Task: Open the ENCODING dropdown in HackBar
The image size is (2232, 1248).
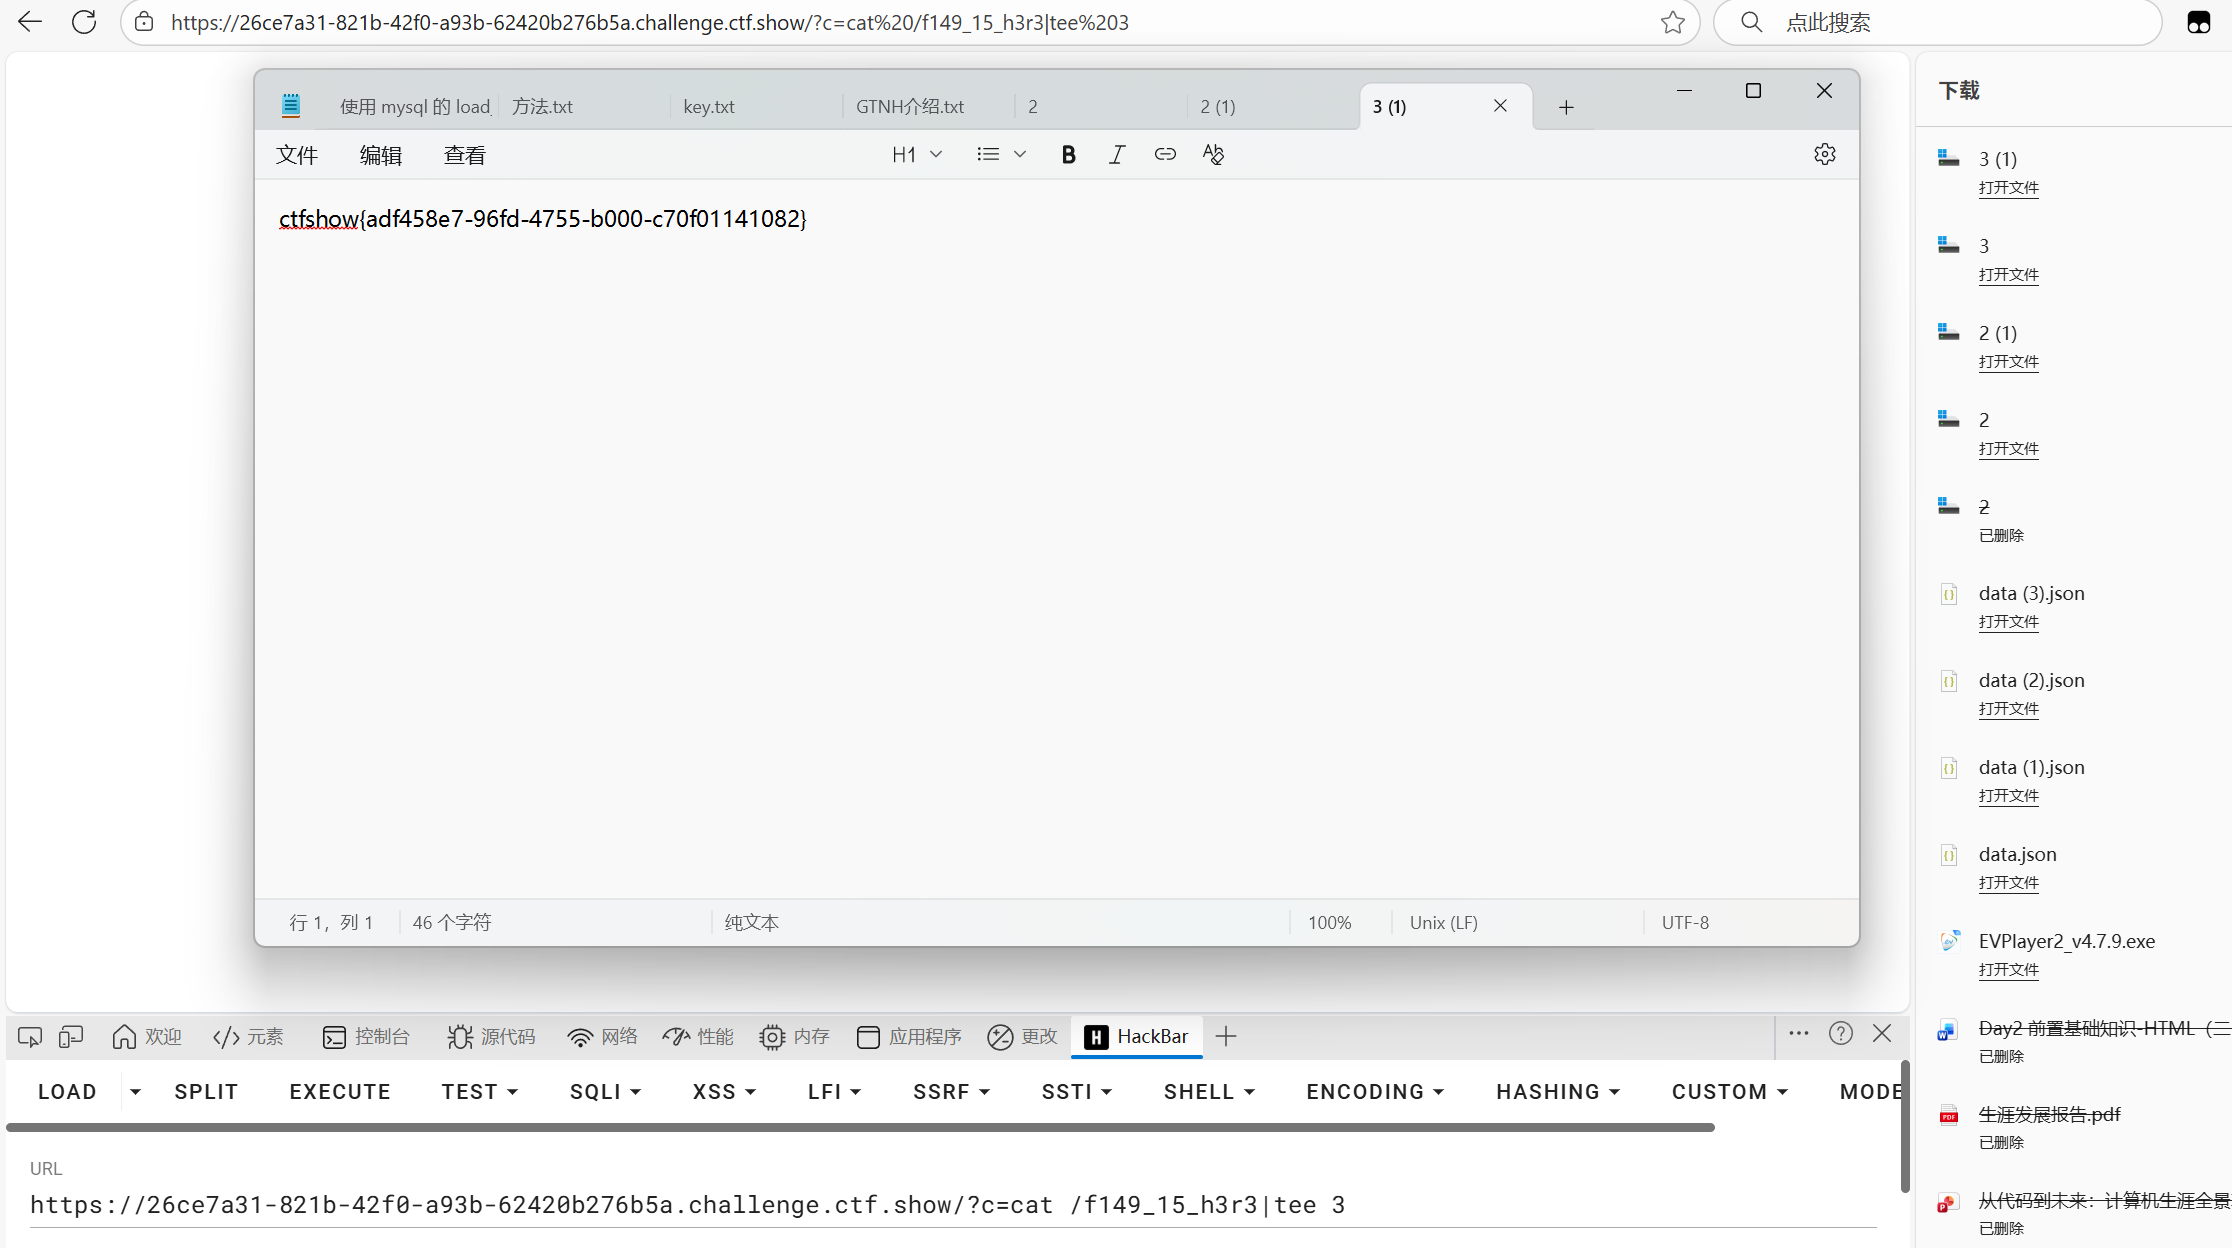Action: point(1375,1092)
